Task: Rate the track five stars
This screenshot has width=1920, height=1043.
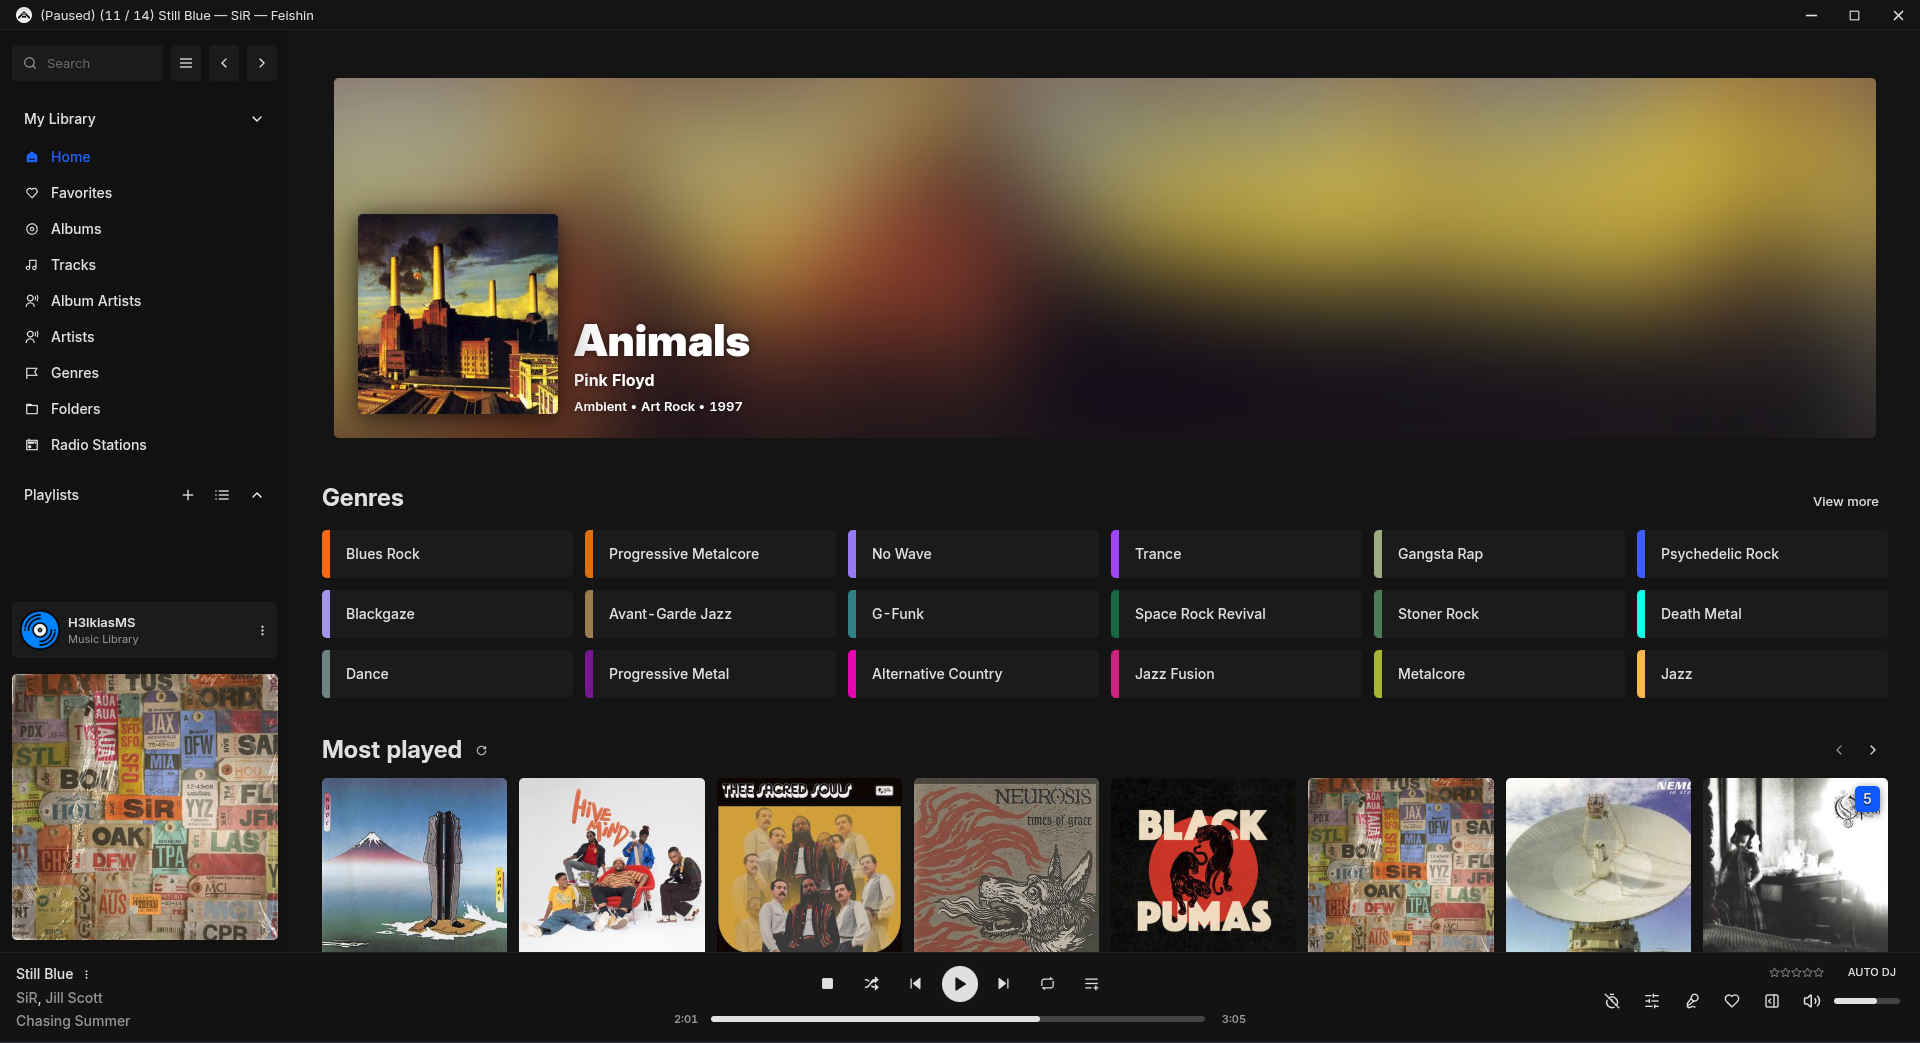Action: [x=1819, y=972]
